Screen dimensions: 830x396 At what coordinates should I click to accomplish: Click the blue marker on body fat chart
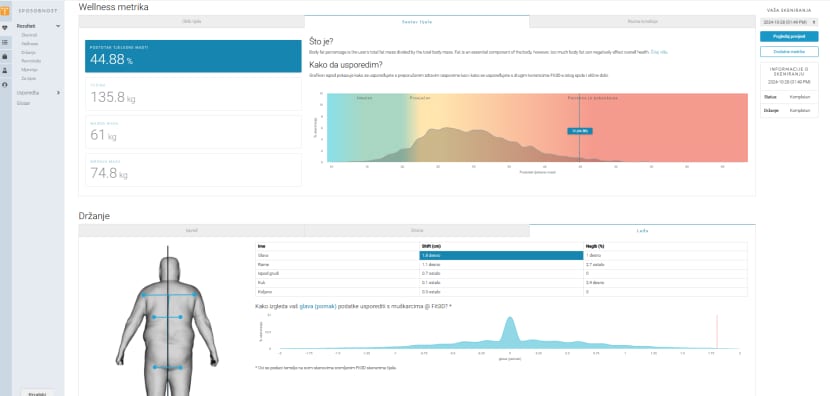click(580, 131)
